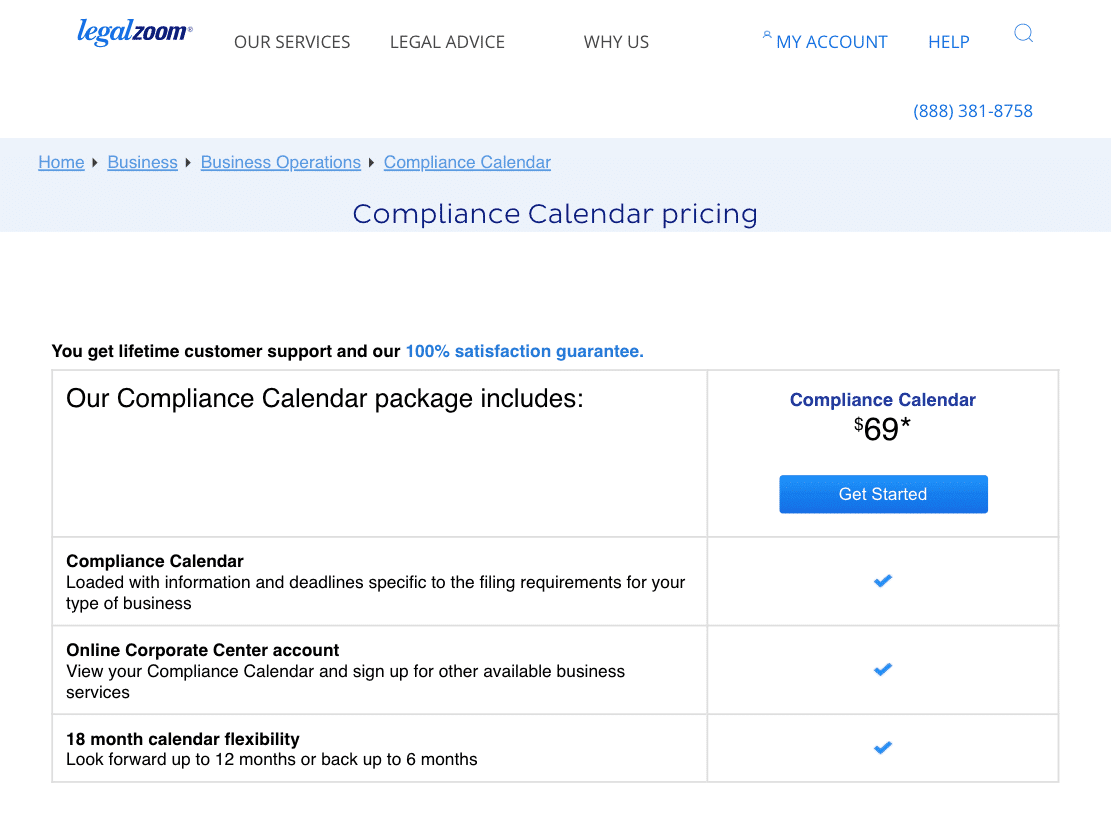Open the Compliance Calendar breadcrumb link
The width and height of the screenshot is (1111, 832).
pos(467,162)
